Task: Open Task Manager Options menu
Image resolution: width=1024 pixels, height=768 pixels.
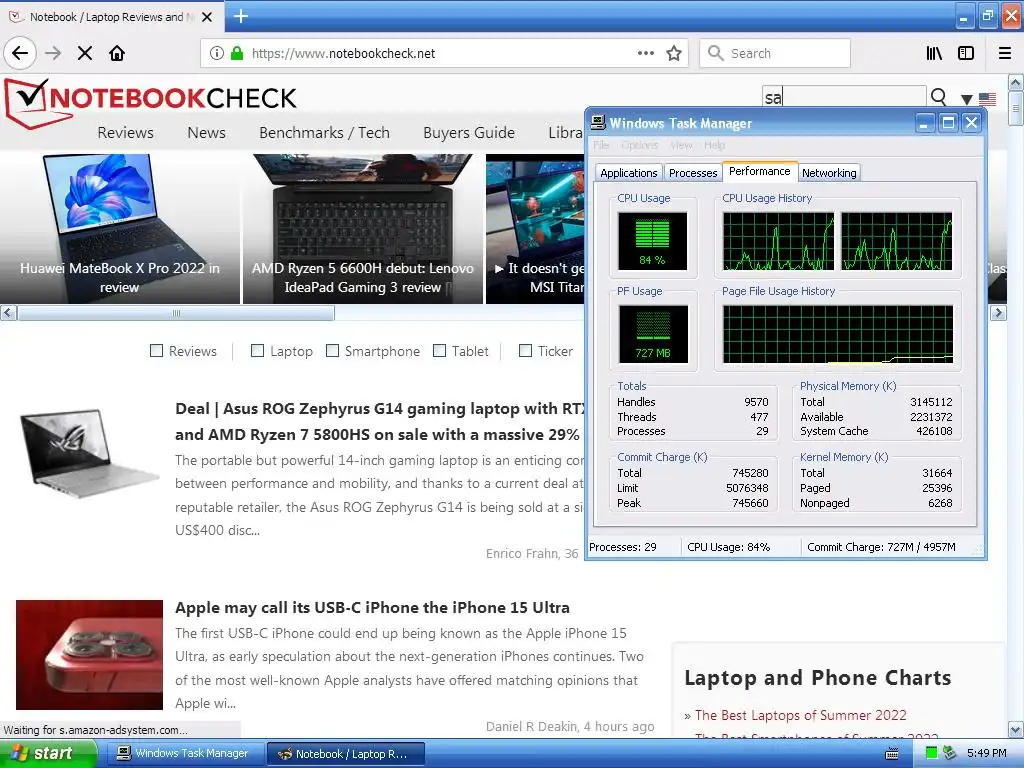Action: click(639, 145)
